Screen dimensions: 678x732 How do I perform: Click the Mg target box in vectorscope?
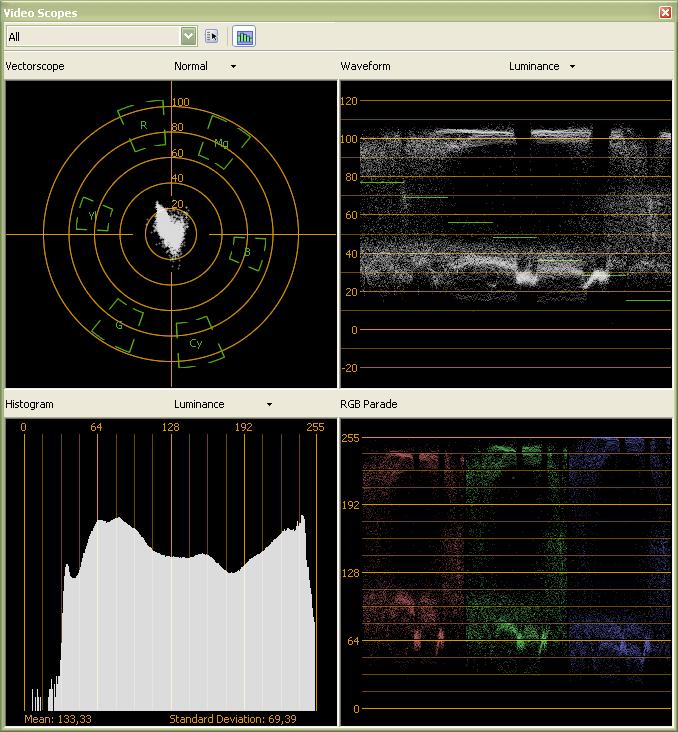coord(223,141)
